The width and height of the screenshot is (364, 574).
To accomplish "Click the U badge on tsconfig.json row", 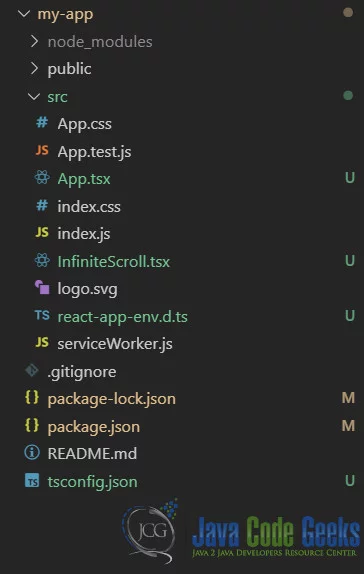I will click(350, 480).
